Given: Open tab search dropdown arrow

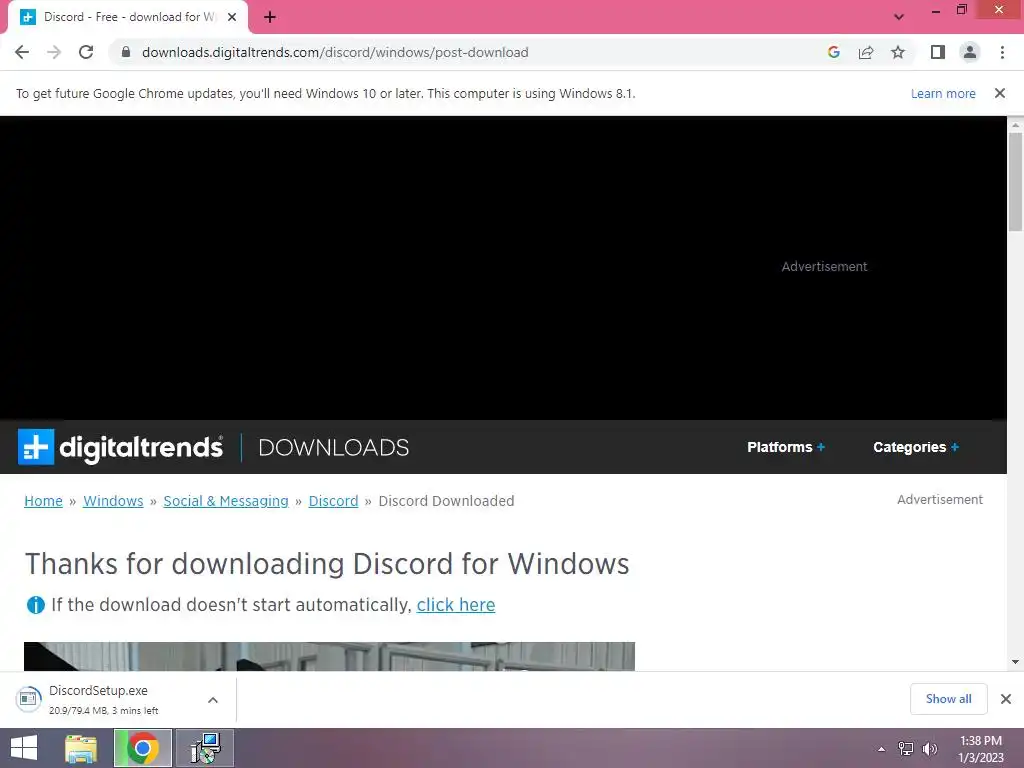Looking at the screenshot, I should 899,17.
